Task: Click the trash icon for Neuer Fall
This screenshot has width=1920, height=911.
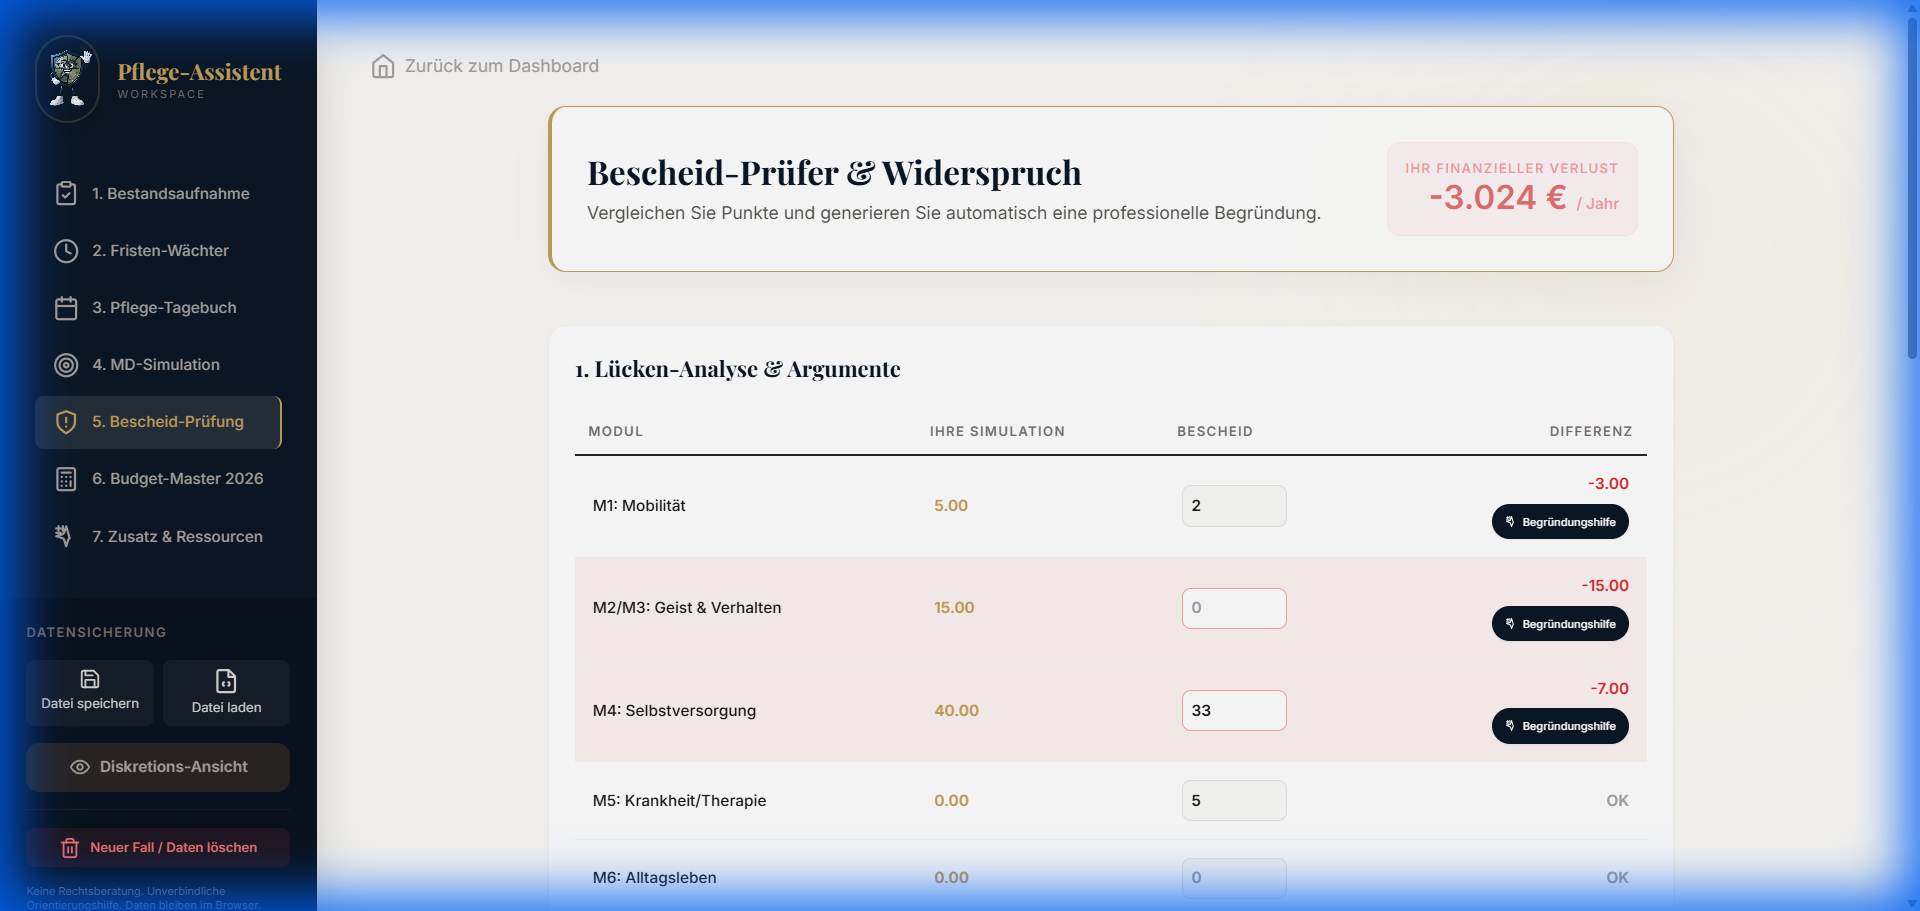Action: pos(70,848)
